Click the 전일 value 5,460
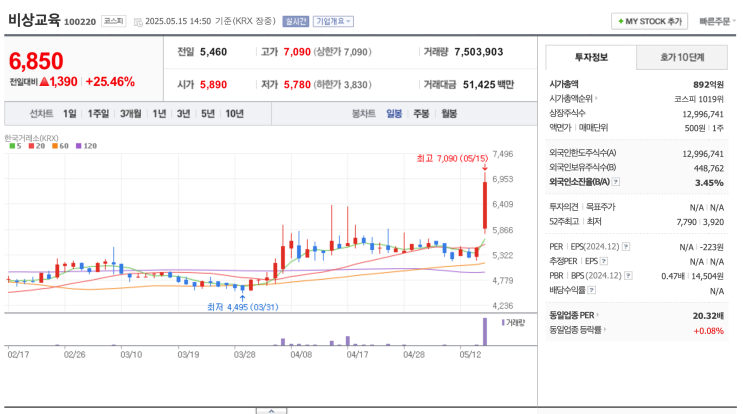Screen dimensions: 743x414 (213, 52)
